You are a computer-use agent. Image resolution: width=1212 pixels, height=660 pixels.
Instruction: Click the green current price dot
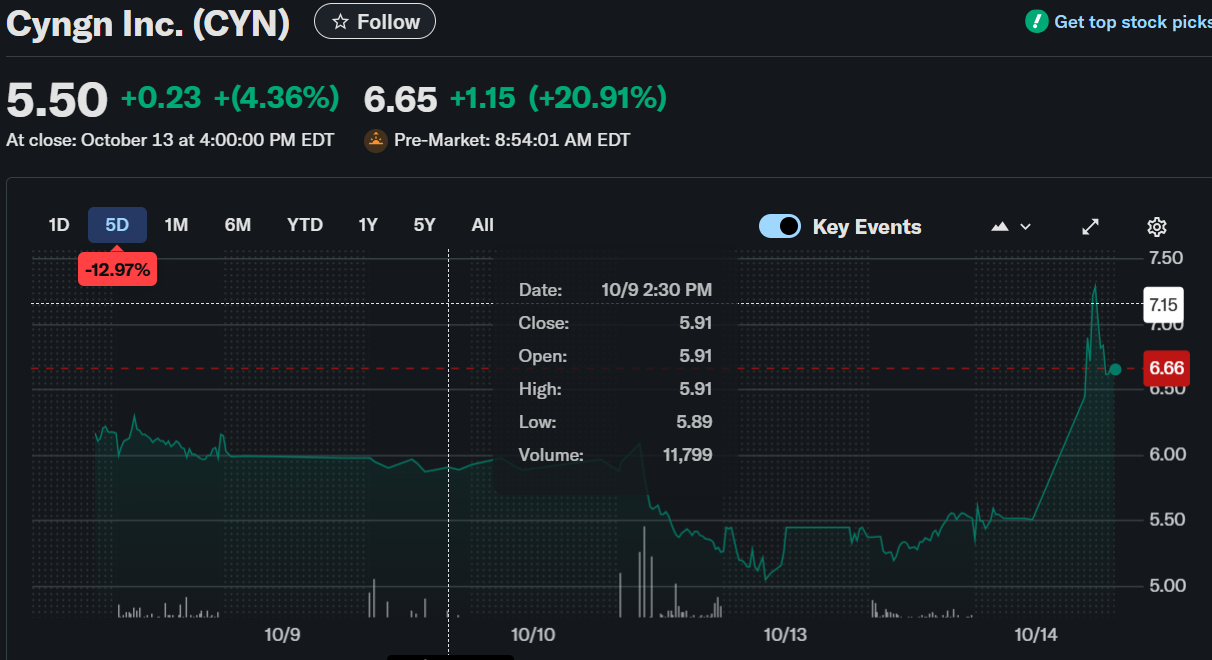pos(1115,369)
